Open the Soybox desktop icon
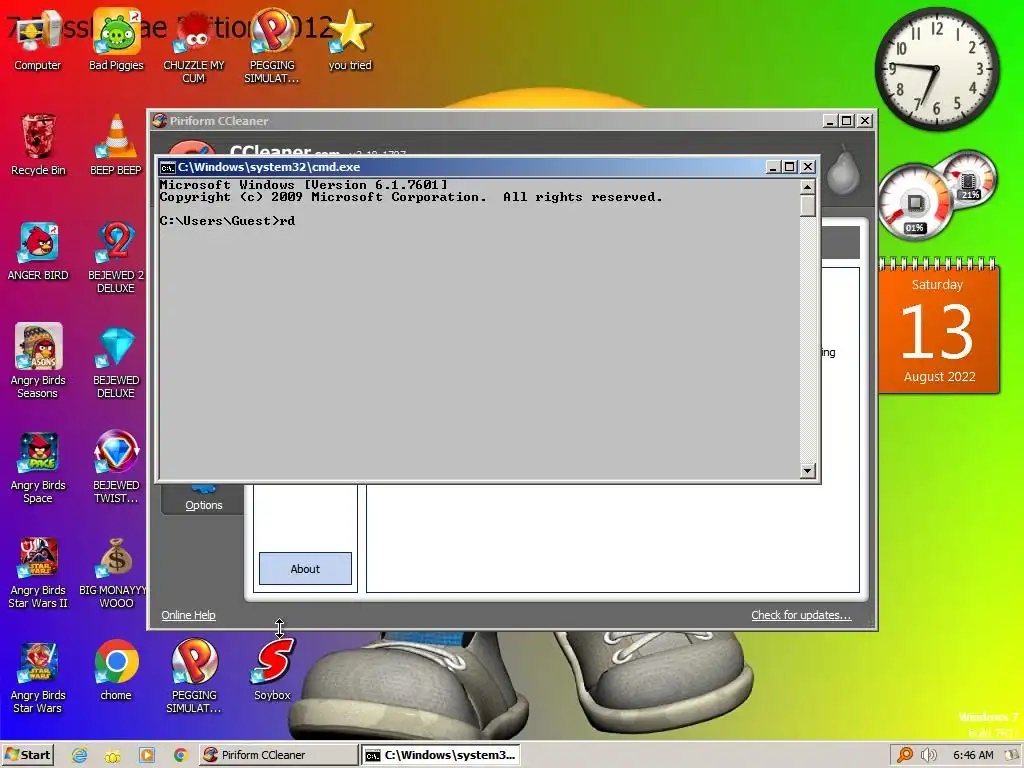The image size is (1024, 768). tap(272, 670)
